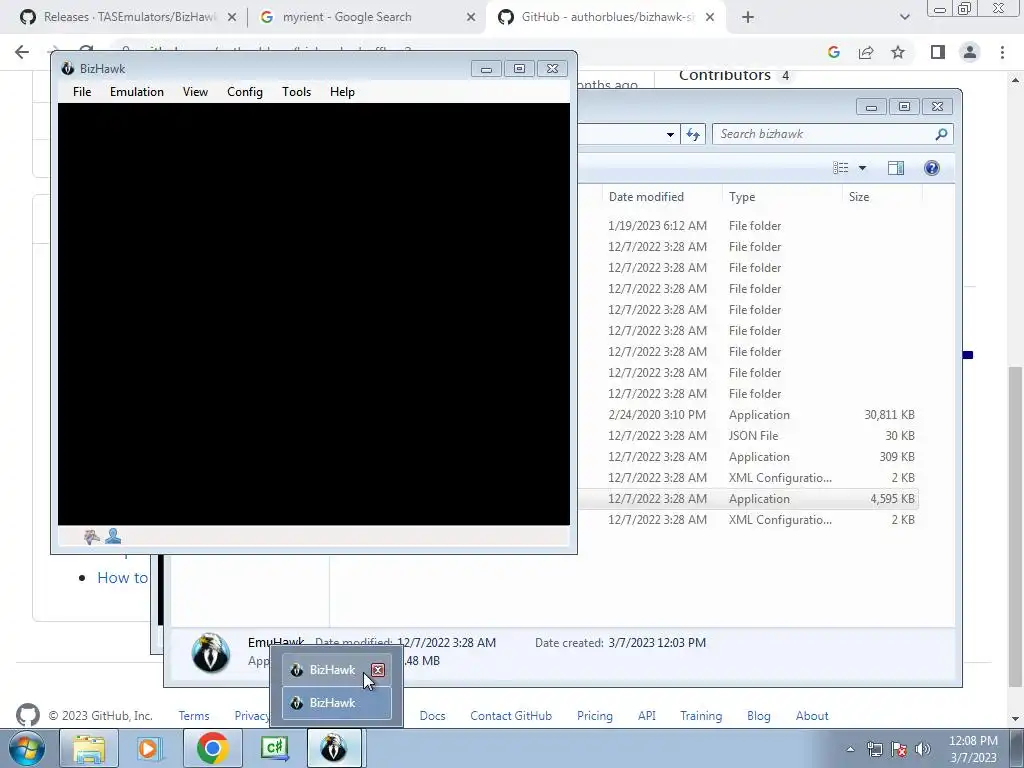Click the volume speaker tray icon
The height and width of the screenshot is (768, 1024).
923,750
